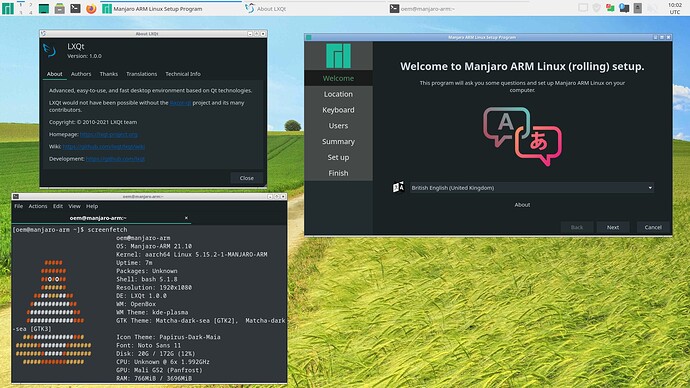Viewport: 690px width, 388px height.
Task: Switch to the Technical Info tab
Action: click(183, 74)
